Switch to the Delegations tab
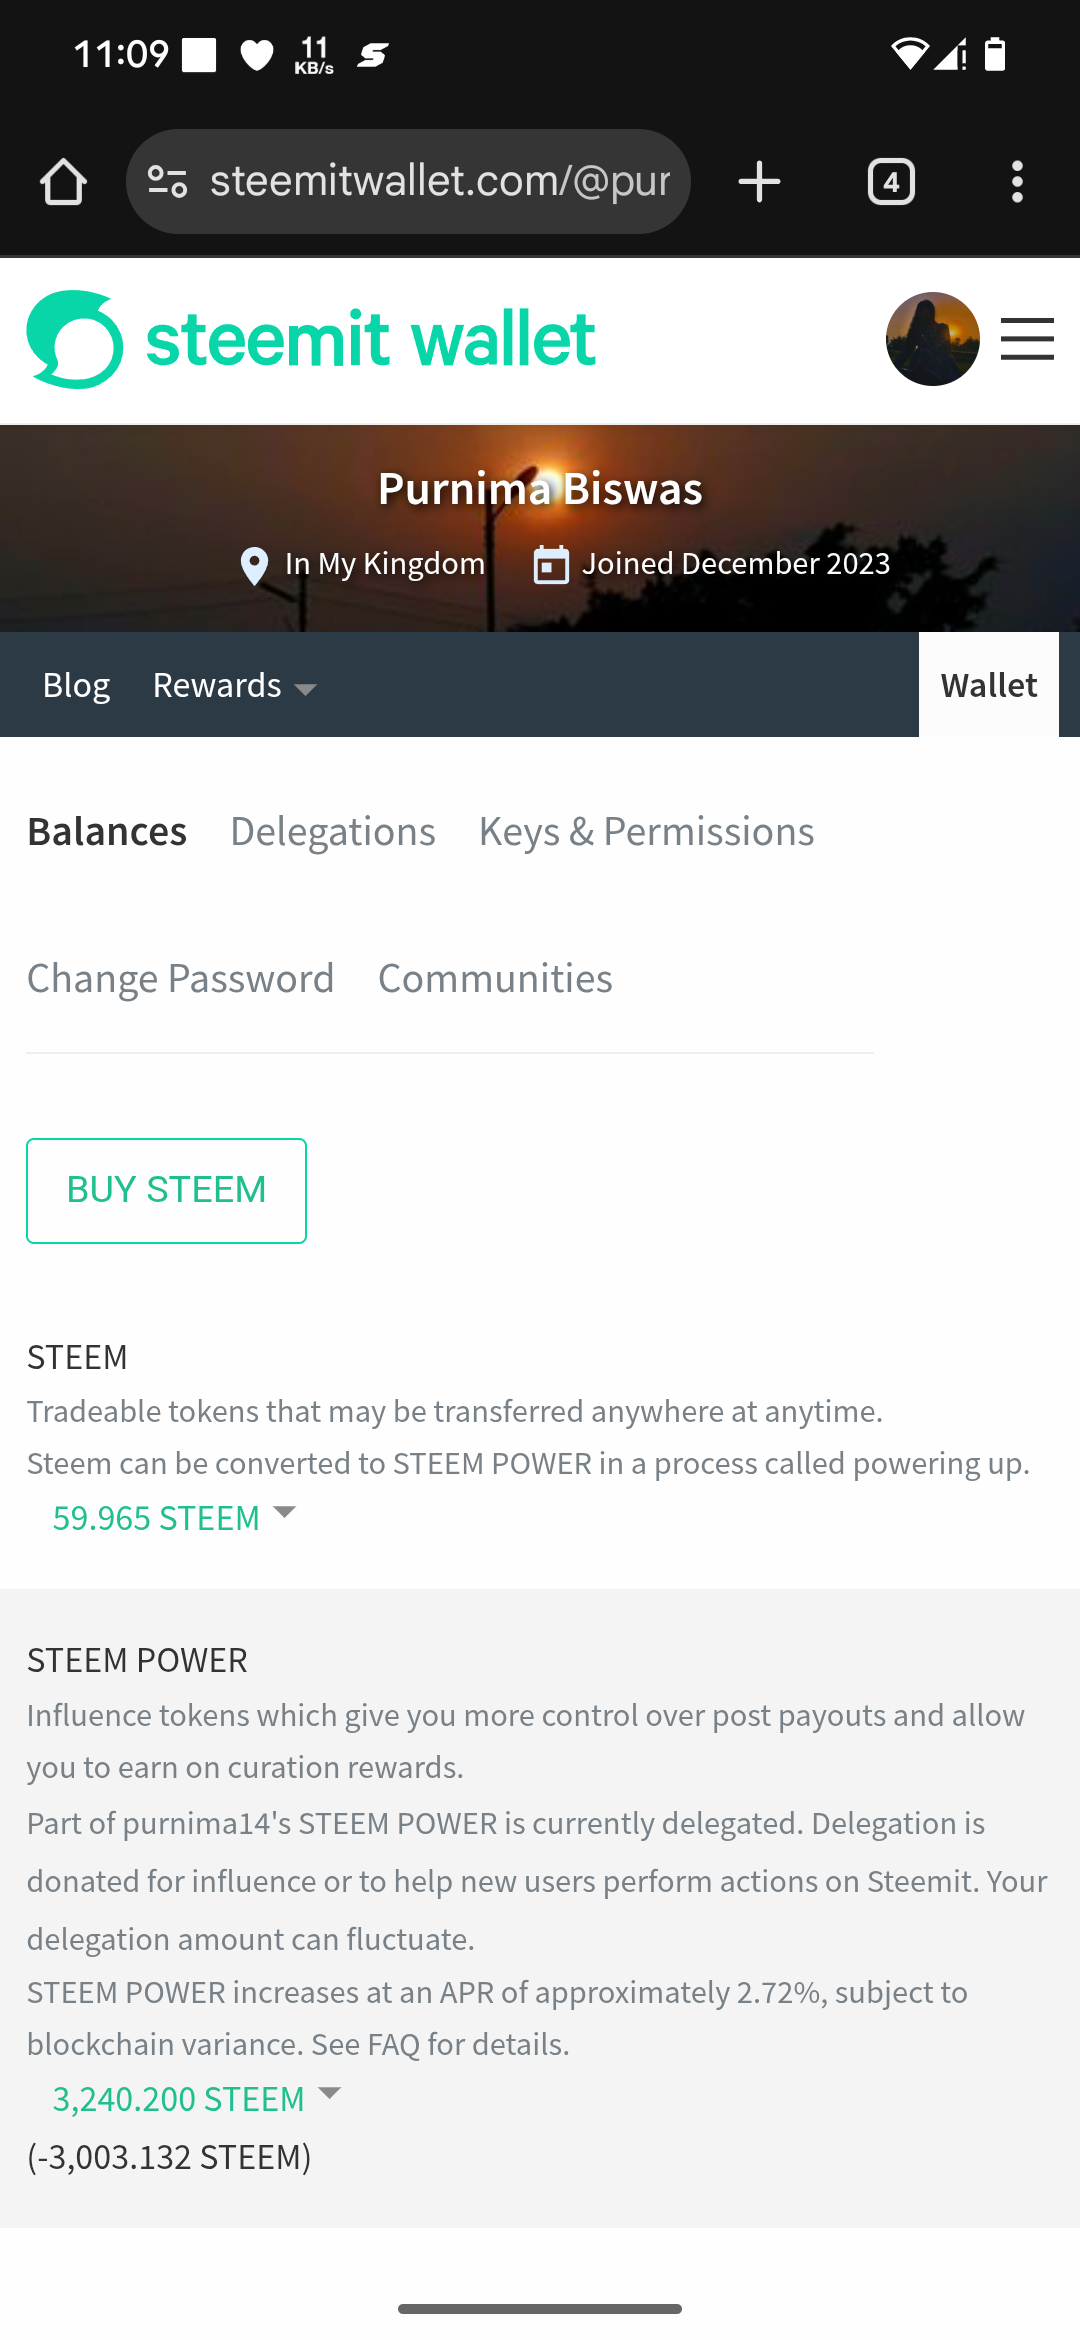Viewport: 1080px width, 2340px height. (333, 832)
